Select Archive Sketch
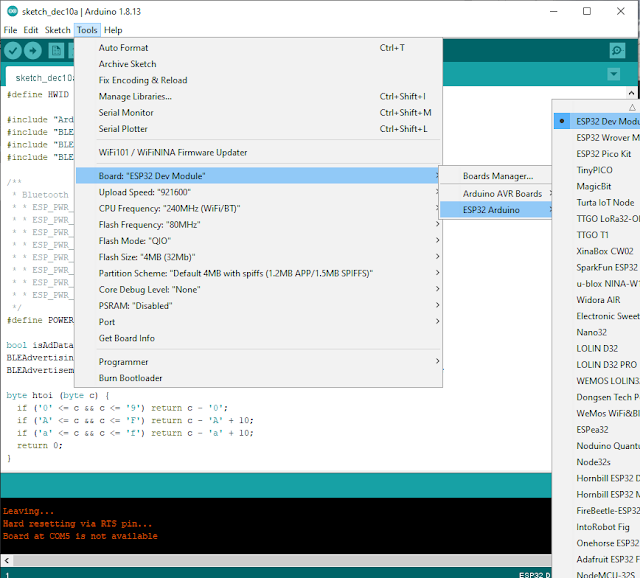This screenshot has width=640, height=578. click(x=259, y=64)
